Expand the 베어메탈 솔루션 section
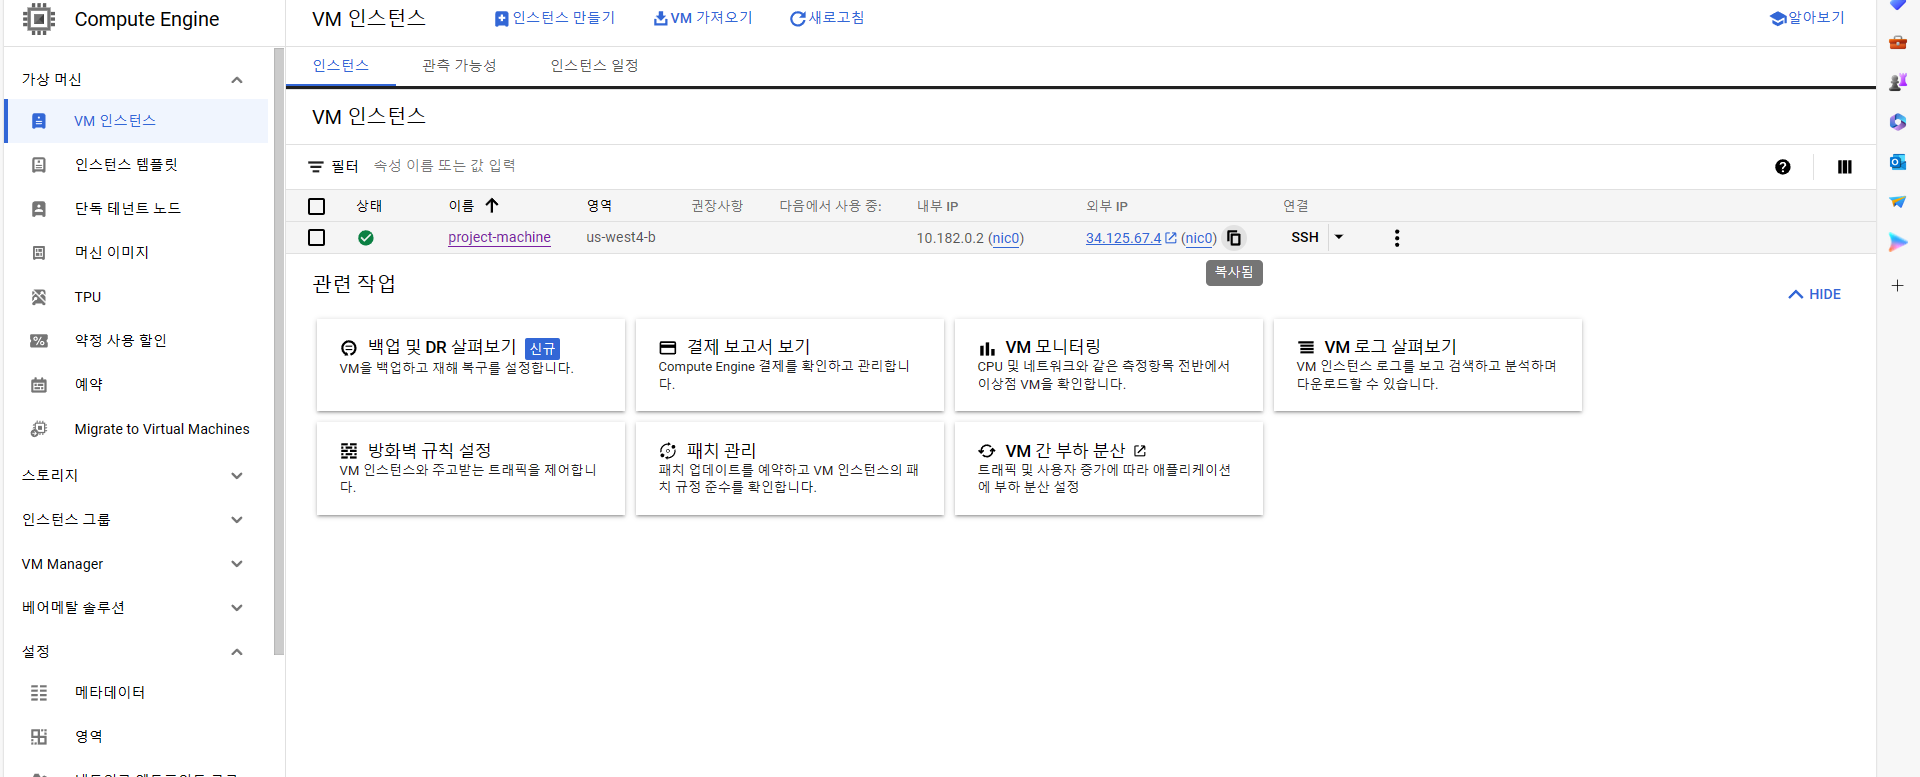 237,608
